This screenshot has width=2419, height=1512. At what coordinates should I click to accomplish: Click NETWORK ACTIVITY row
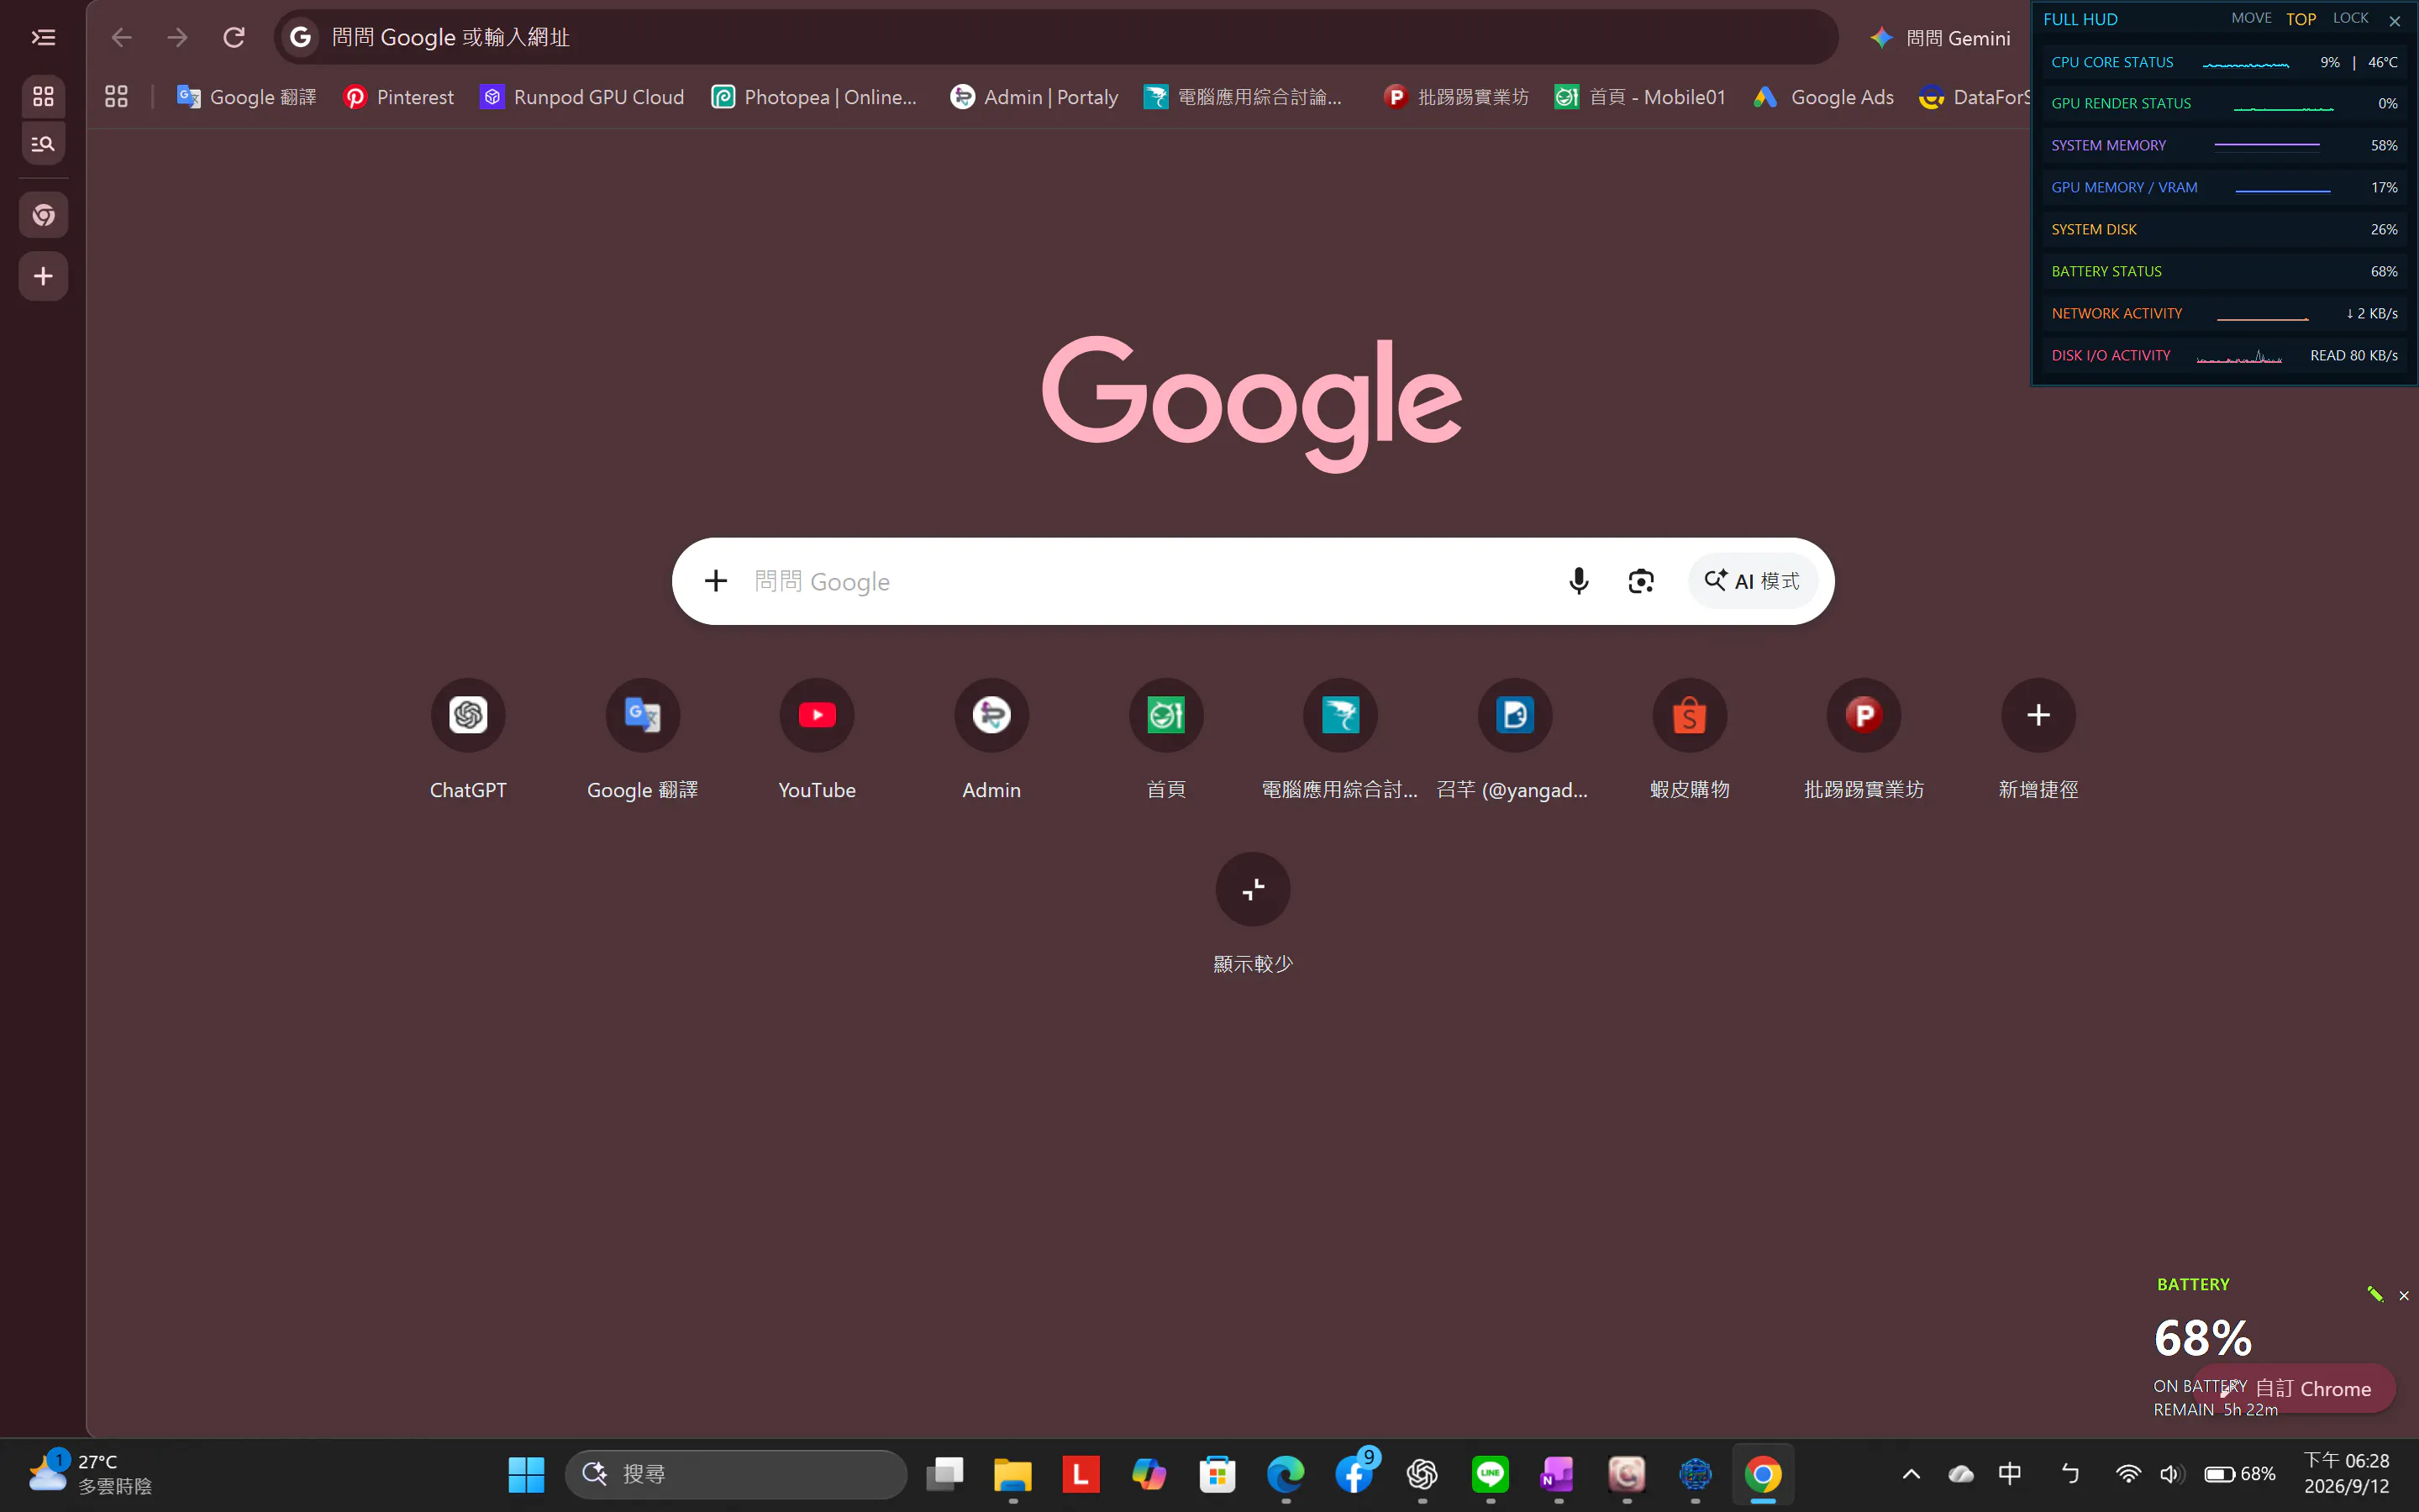click(2224, 313)
